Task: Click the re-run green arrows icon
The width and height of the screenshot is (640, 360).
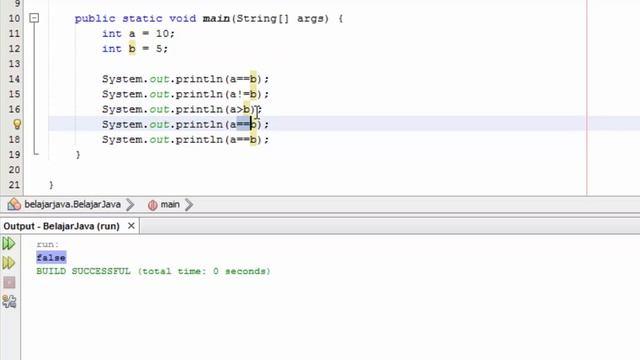Action: pos(9,244)
